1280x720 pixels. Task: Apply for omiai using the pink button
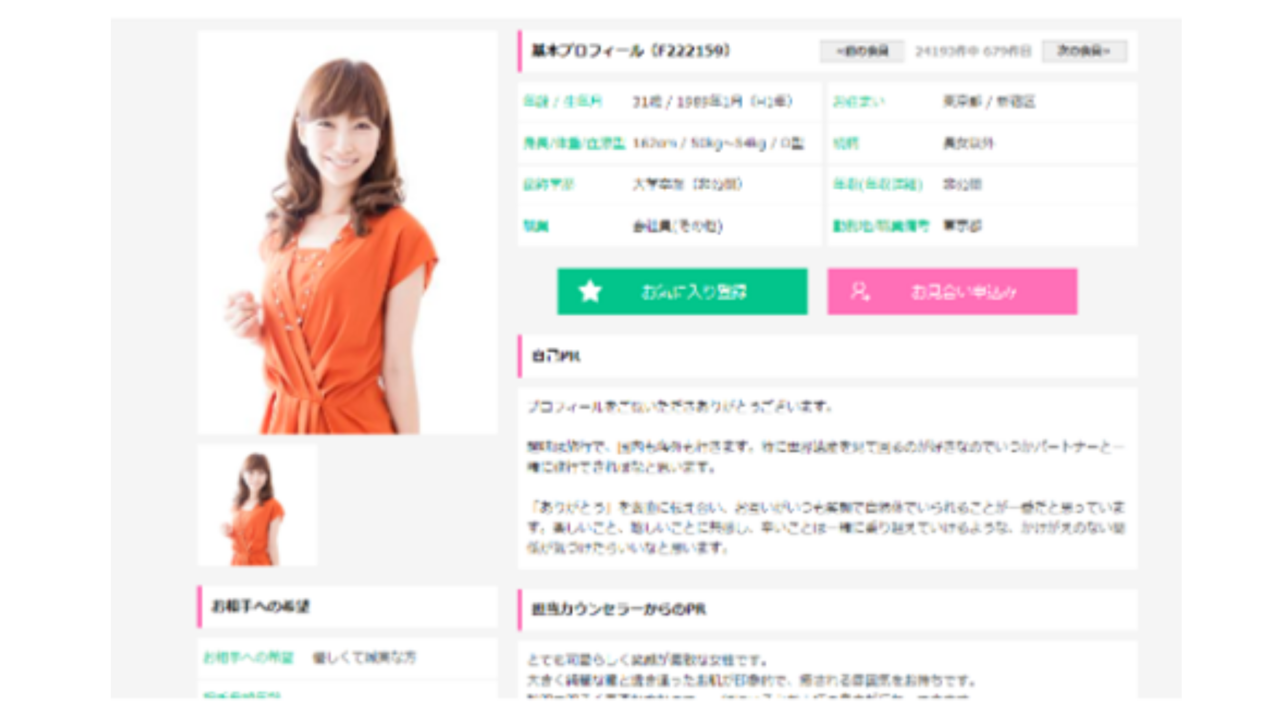952,291
